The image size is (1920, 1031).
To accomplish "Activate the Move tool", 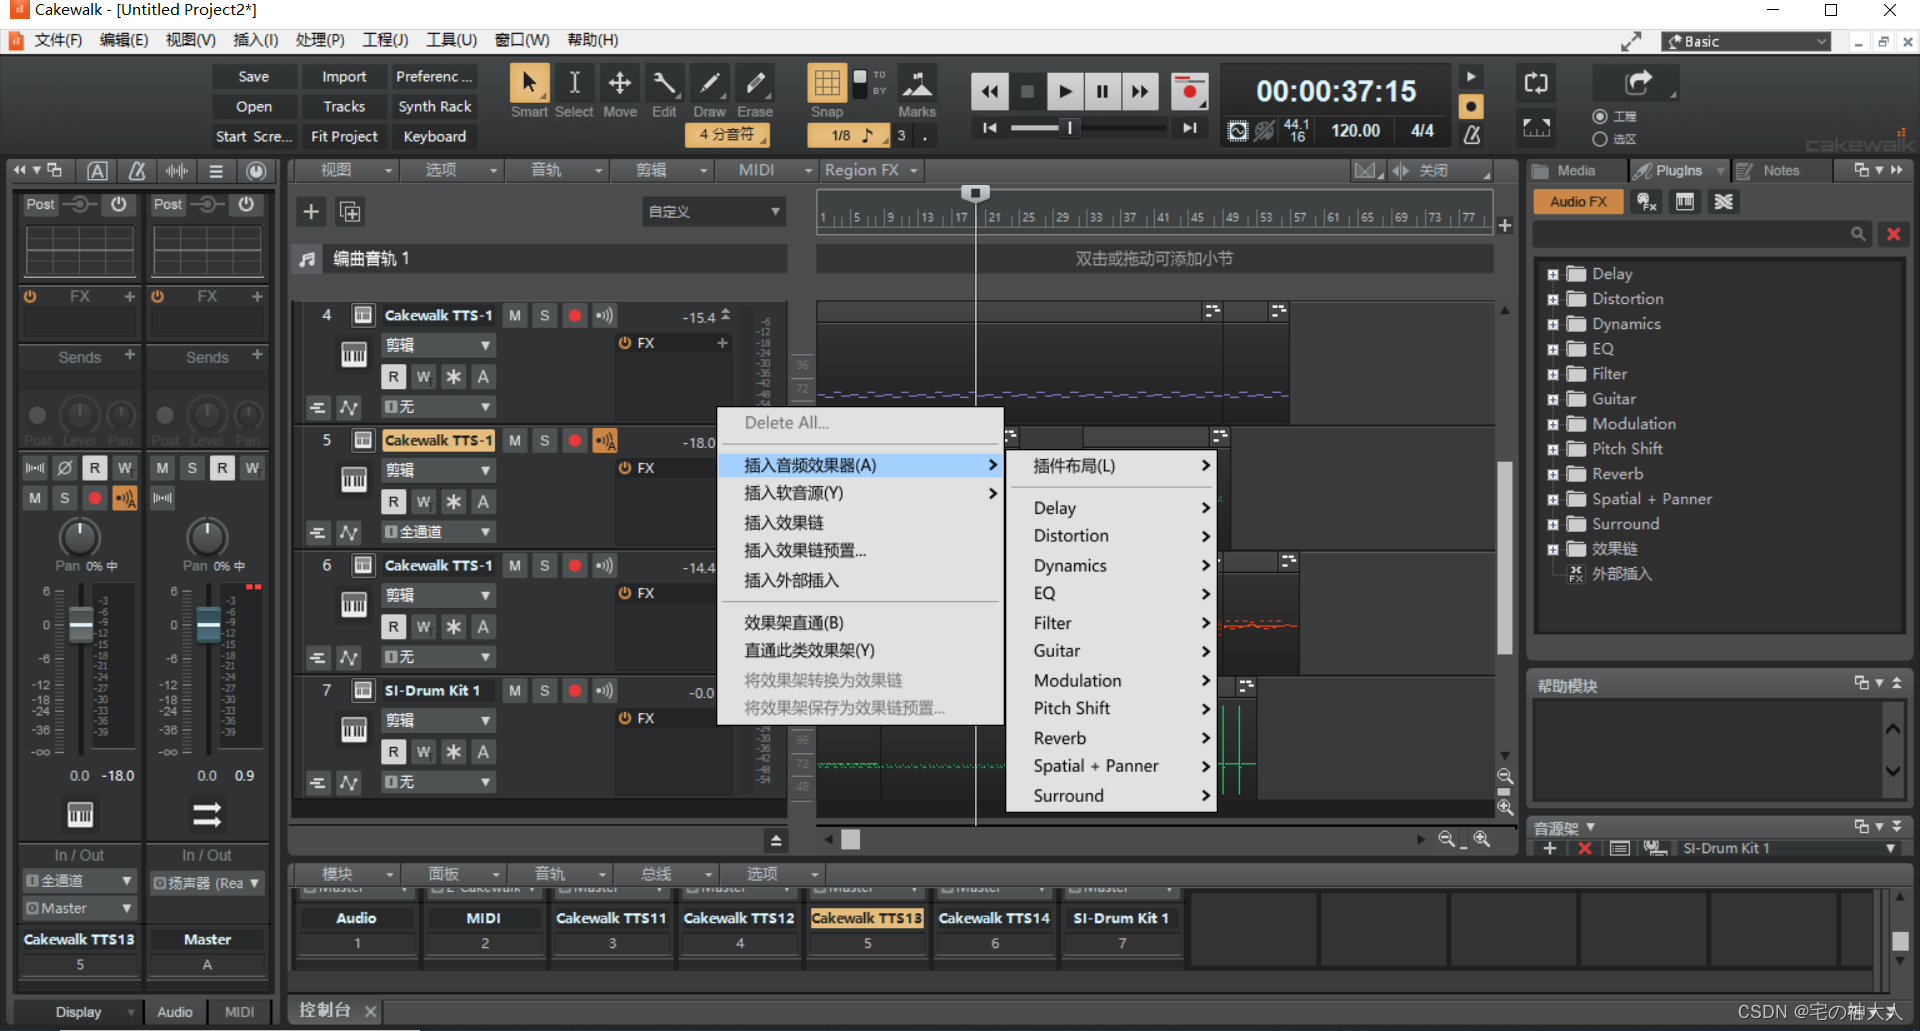I will pyautogui.click(x=619, y=83).
